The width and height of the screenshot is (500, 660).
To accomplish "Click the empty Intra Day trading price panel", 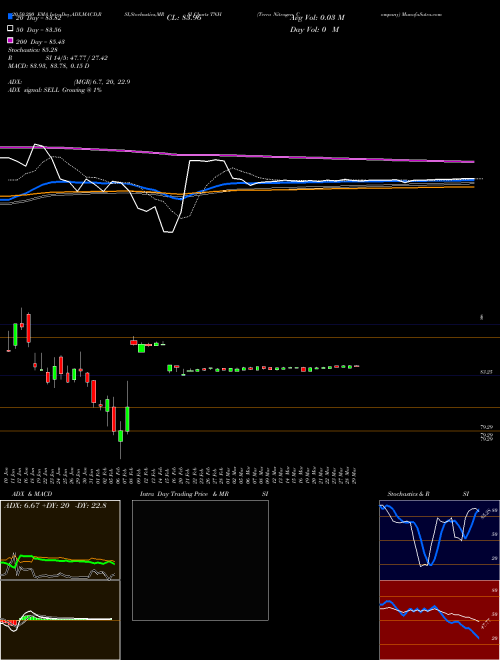I will 200,560.
